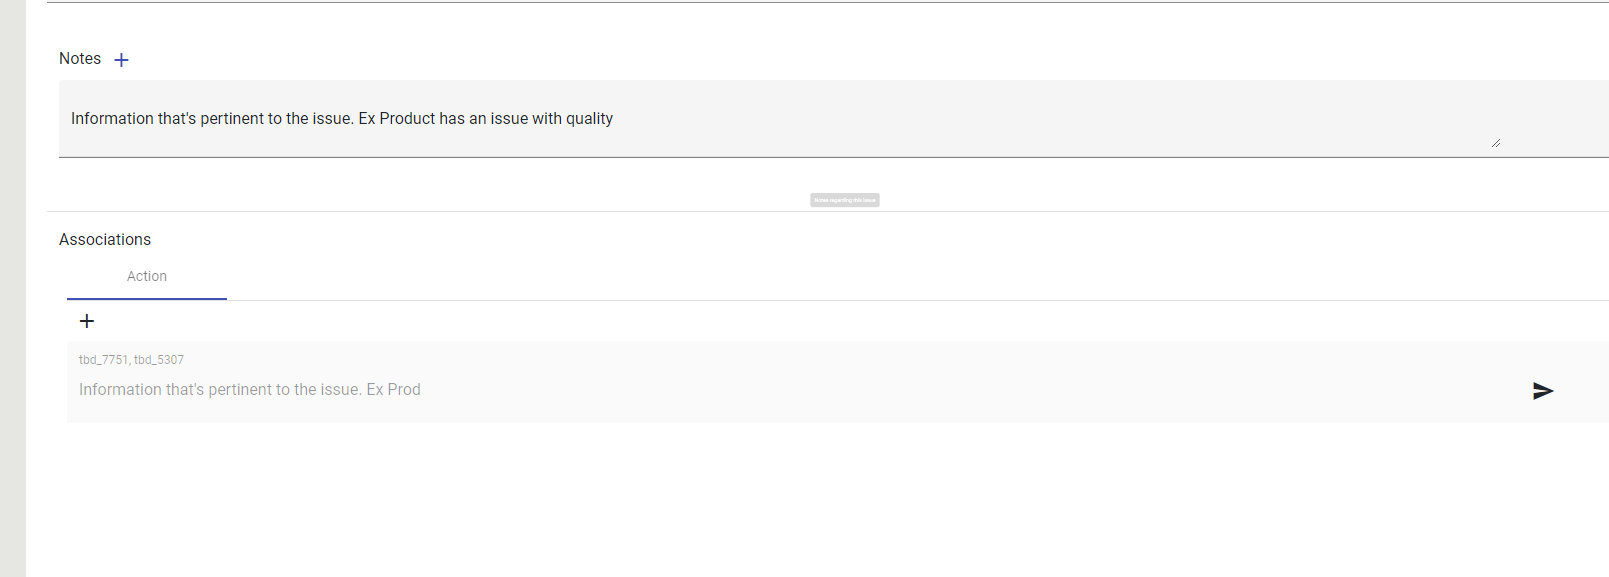
Task: Grab the Notes textarea resize handle
Action: (x=1495, y=143)
